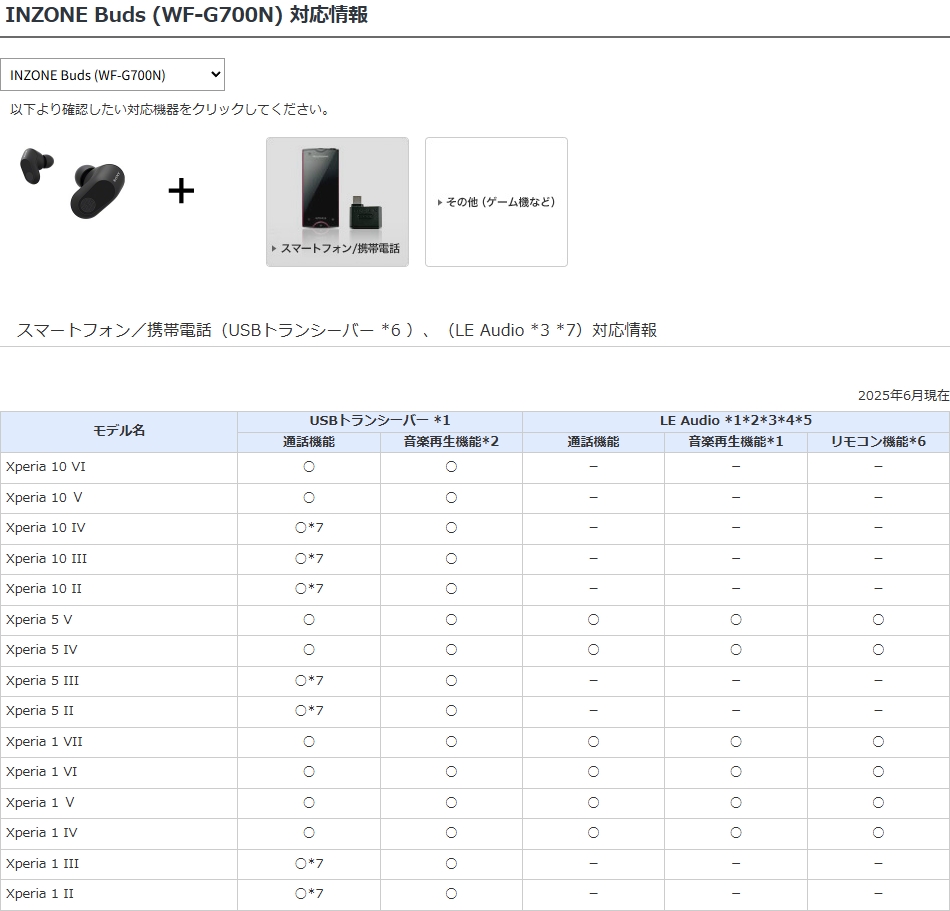950x911 pixels.
Task: Select the Xperia 1 VI model name
Action: pyautogui.click(x=41, y=772)
